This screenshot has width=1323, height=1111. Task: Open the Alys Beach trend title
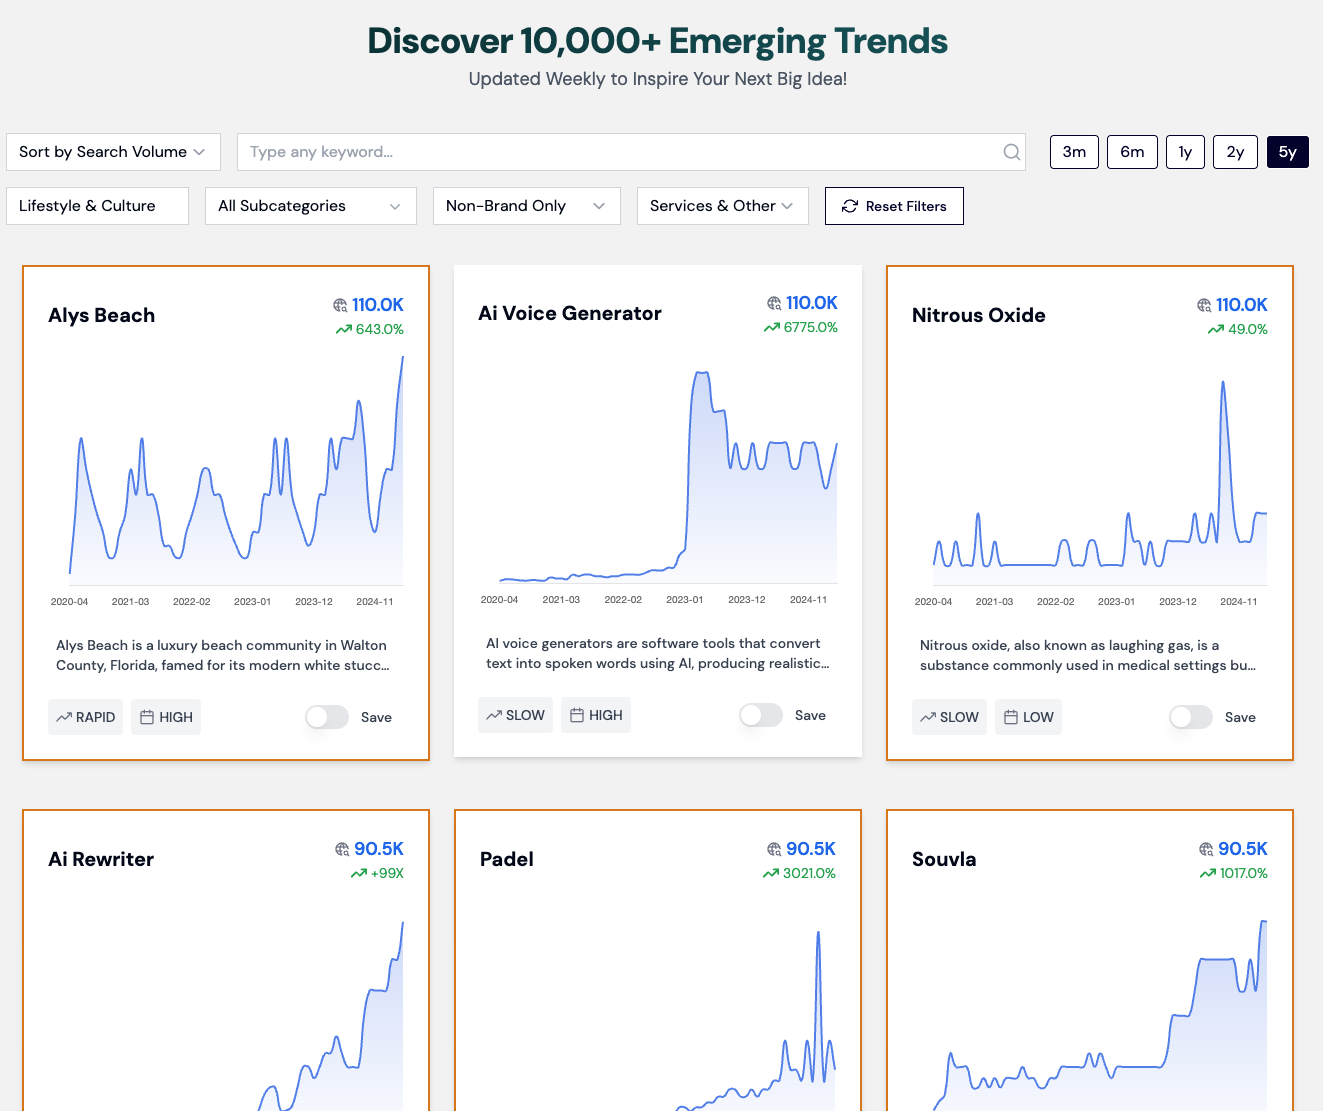tap(102, 315)
